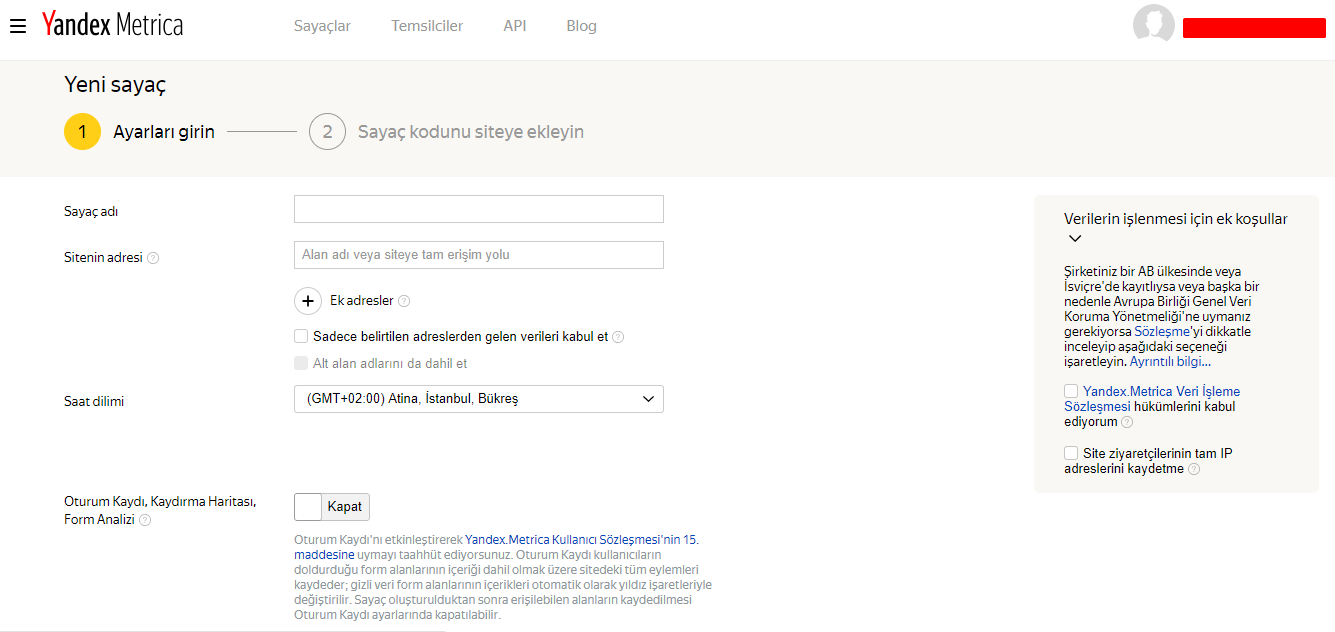Viewport: 1335px width, 632px height.
Task: Click help icon next to Ek adresler
Action: (x=404, y=301)
